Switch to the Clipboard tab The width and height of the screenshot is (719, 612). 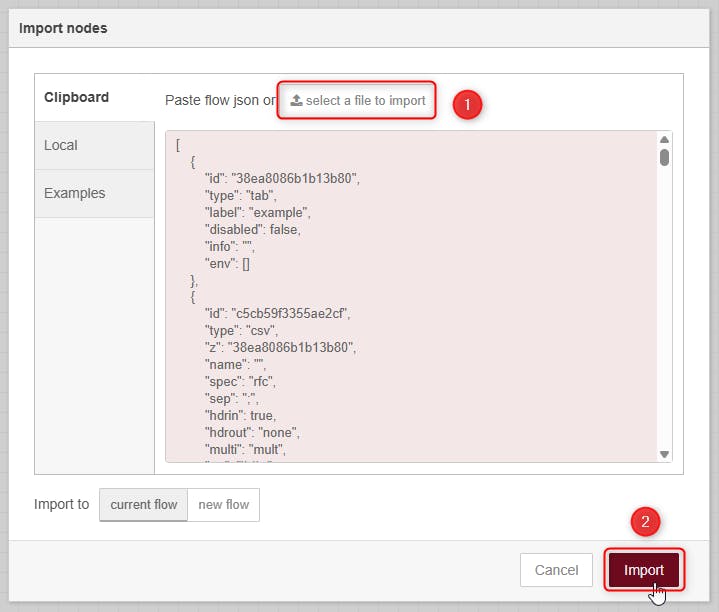click(x=76, y=97)
